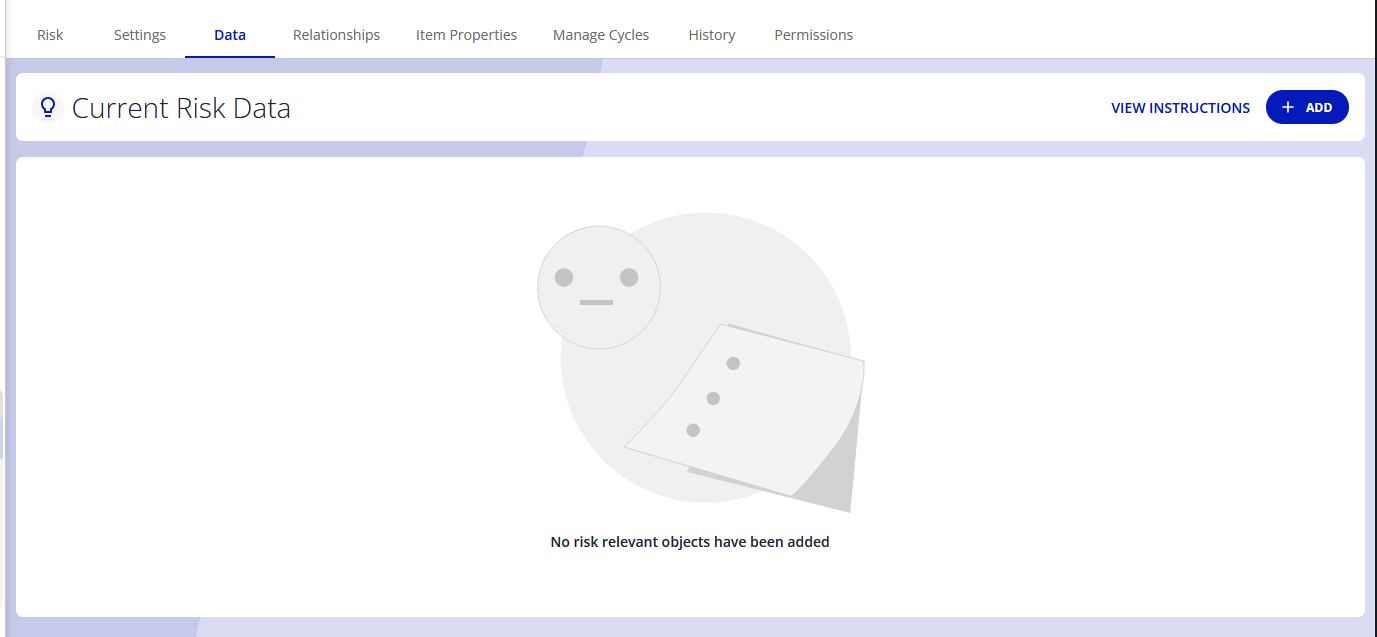Click the ADD button to add risk data

pos(1307,107)
